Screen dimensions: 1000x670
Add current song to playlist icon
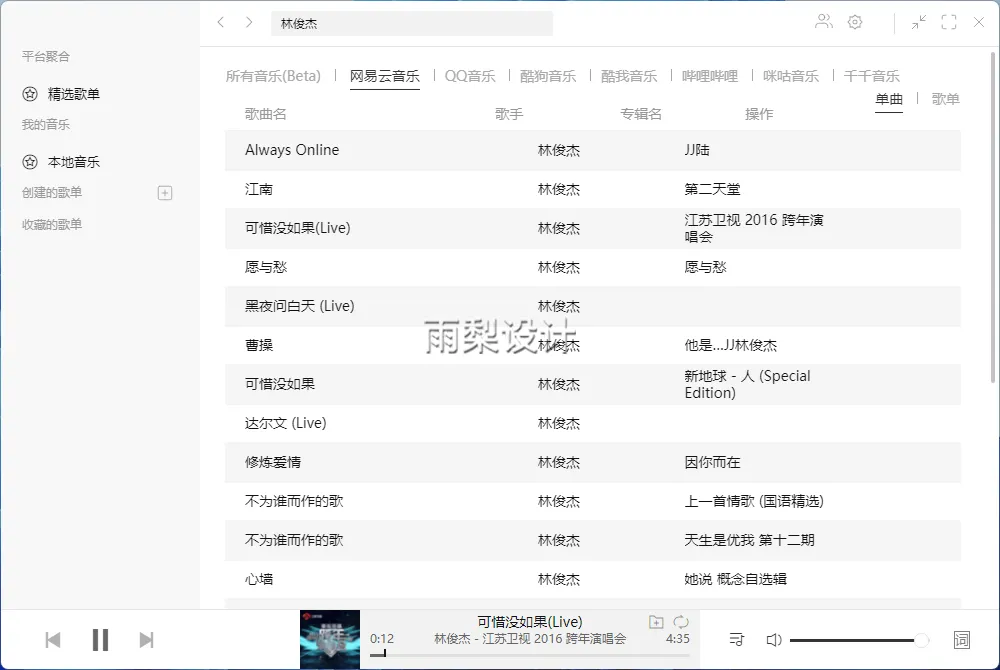coord(656,622)
